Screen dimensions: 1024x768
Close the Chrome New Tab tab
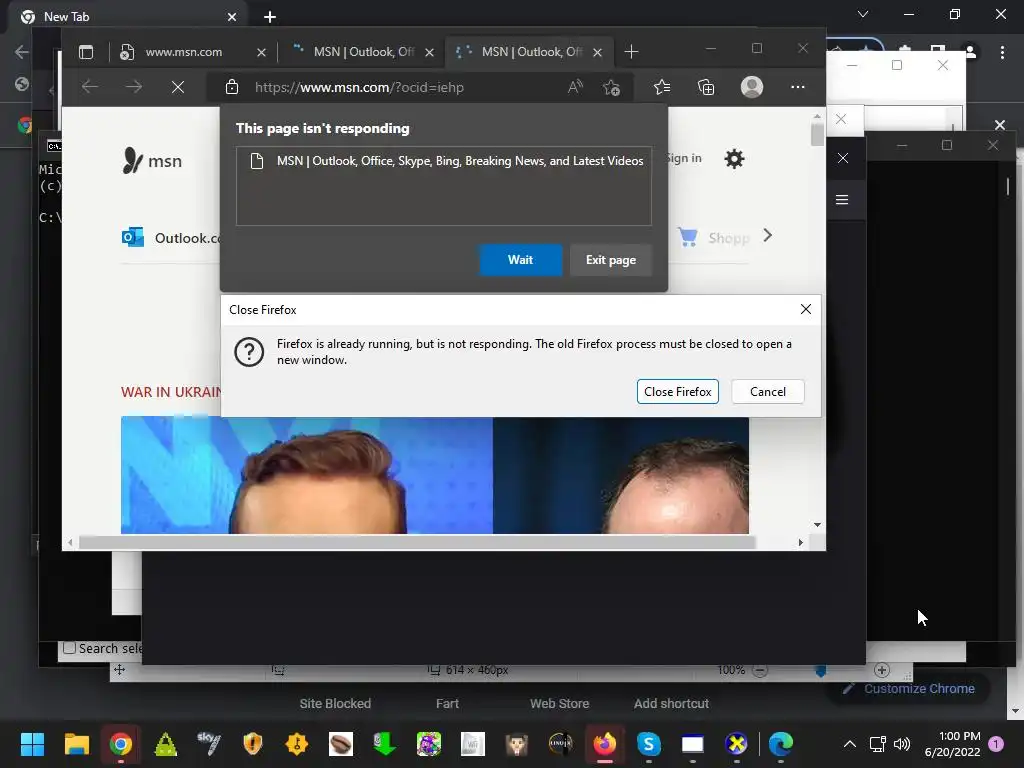click(x=232, y=17)
